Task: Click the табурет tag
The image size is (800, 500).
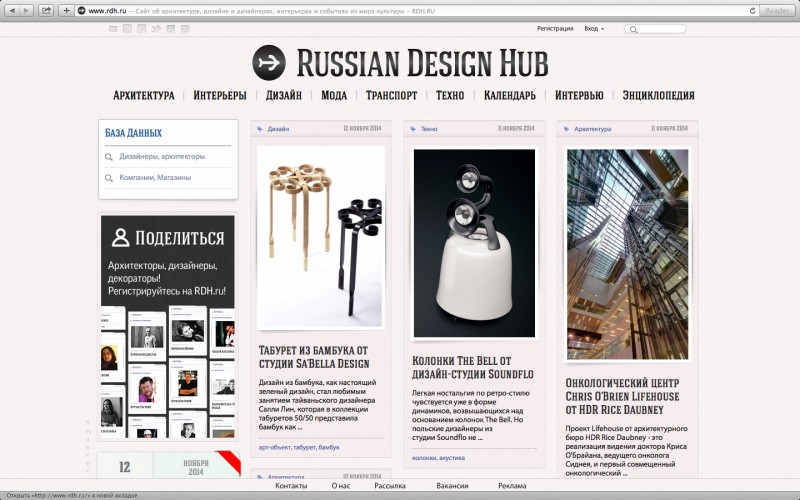Action: tap(305, 447)
